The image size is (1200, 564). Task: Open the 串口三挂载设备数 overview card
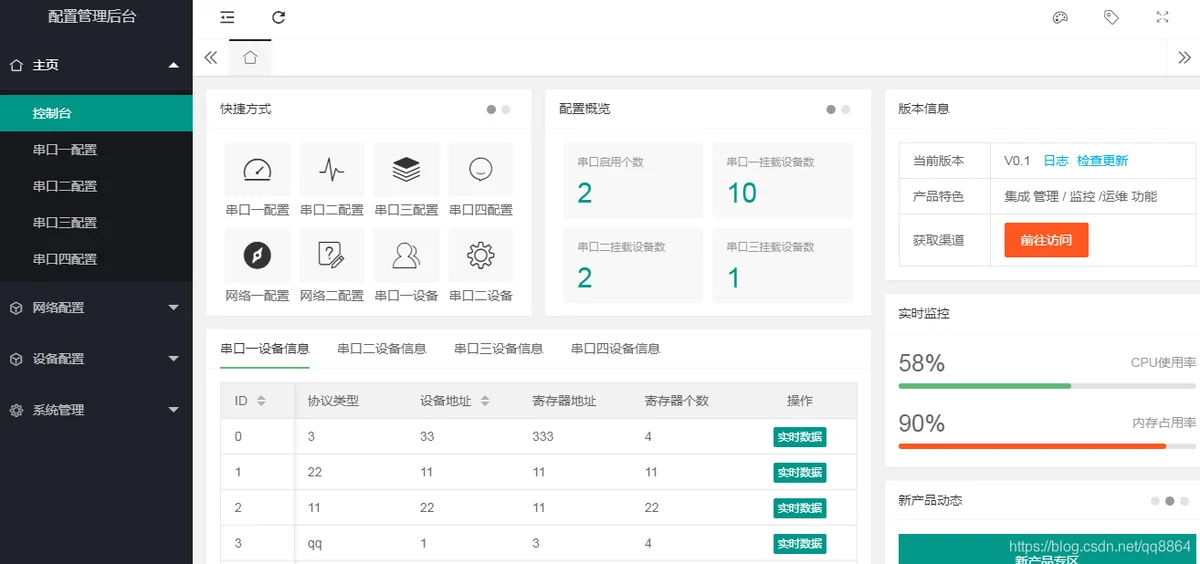pos(783,266)
